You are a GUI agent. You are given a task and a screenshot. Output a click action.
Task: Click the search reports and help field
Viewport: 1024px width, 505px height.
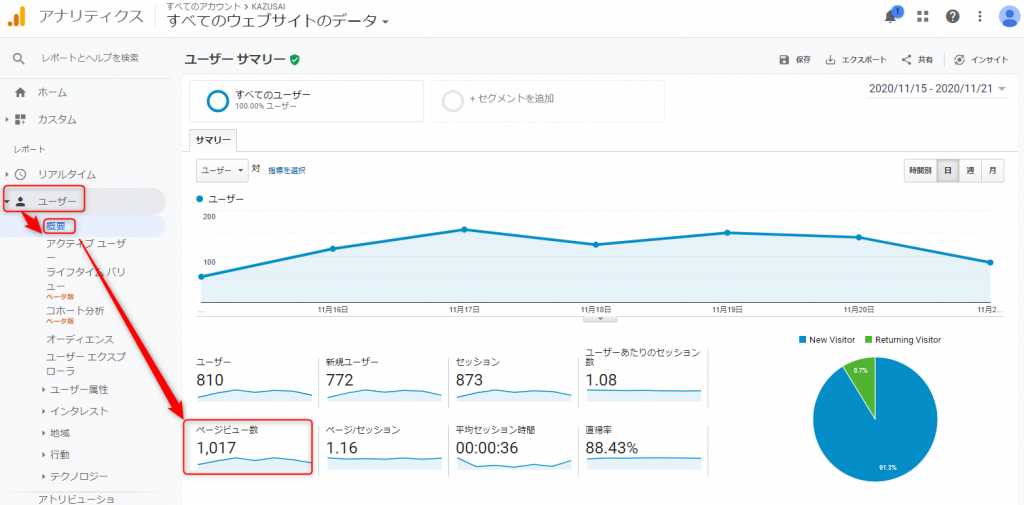90,58
